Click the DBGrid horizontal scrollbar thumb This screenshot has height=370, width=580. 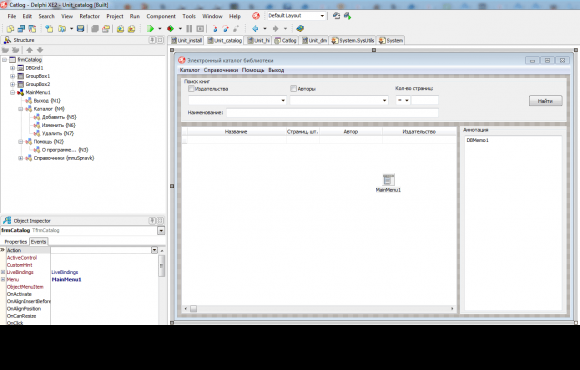coord(193,309)
